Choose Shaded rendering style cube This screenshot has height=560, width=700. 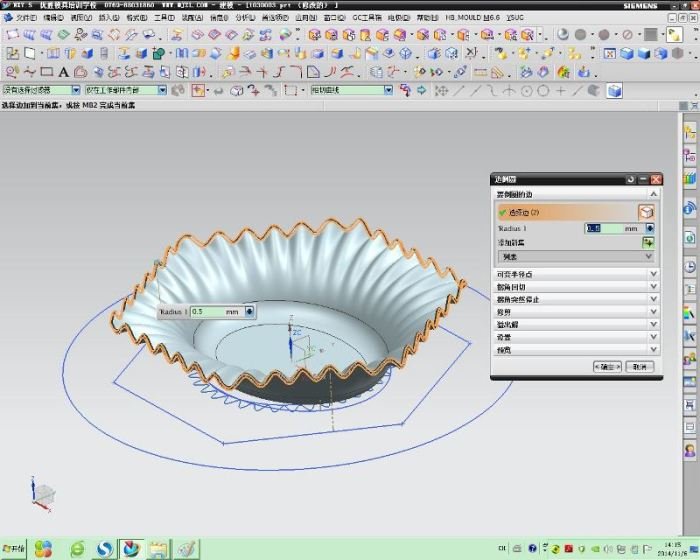(x=644, y=54)
